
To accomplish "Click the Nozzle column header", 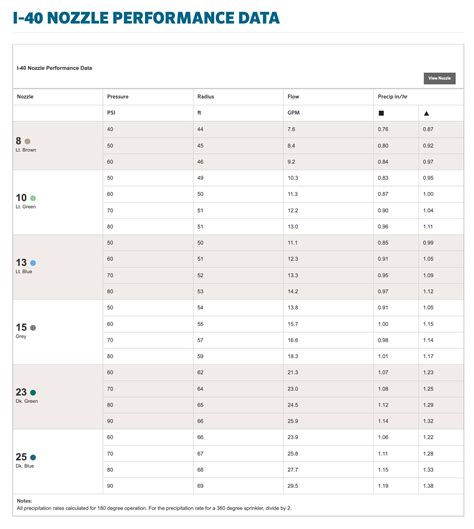I will pos(25,96).
